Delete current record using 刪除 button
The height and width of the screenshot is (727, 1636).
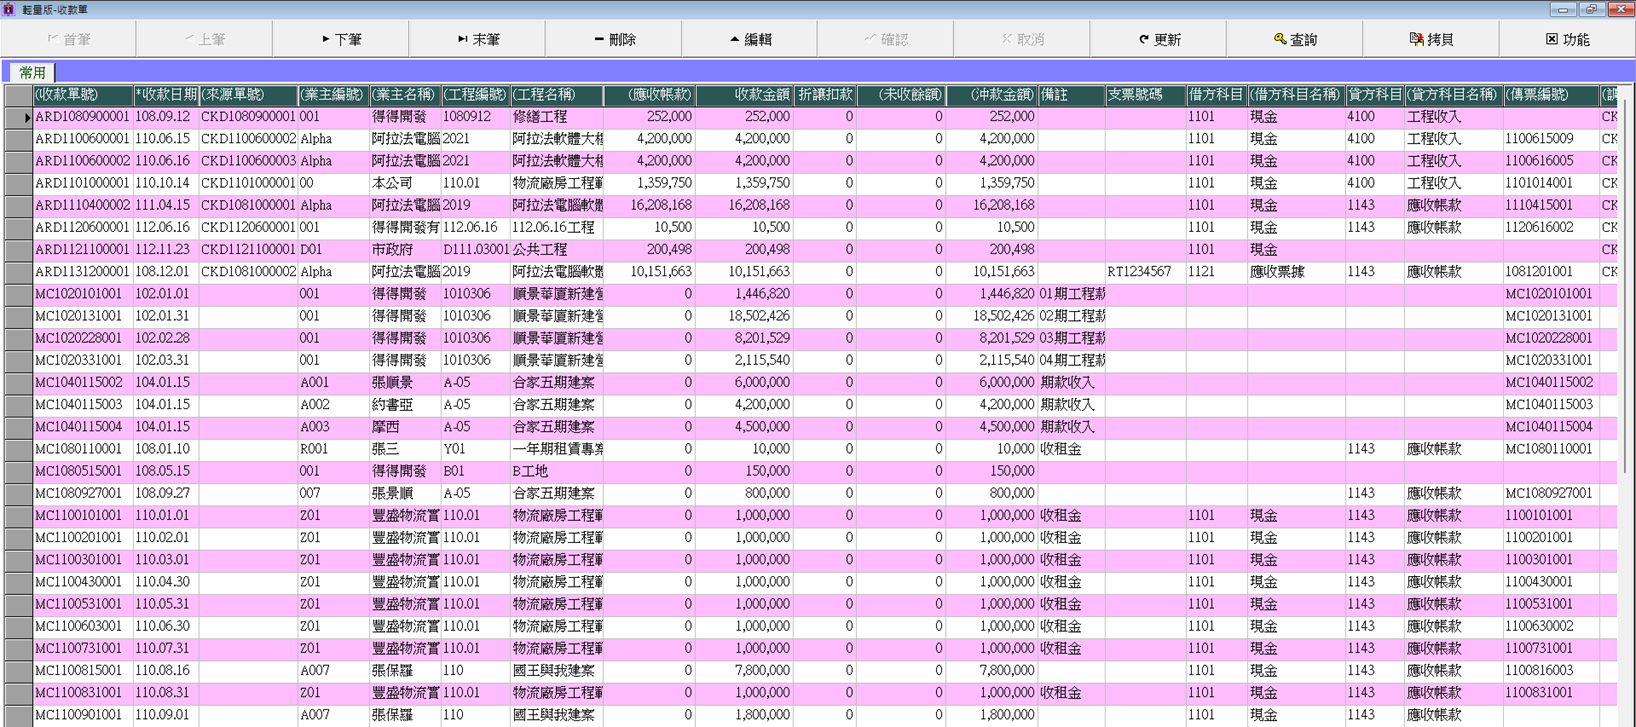[613, 39]
